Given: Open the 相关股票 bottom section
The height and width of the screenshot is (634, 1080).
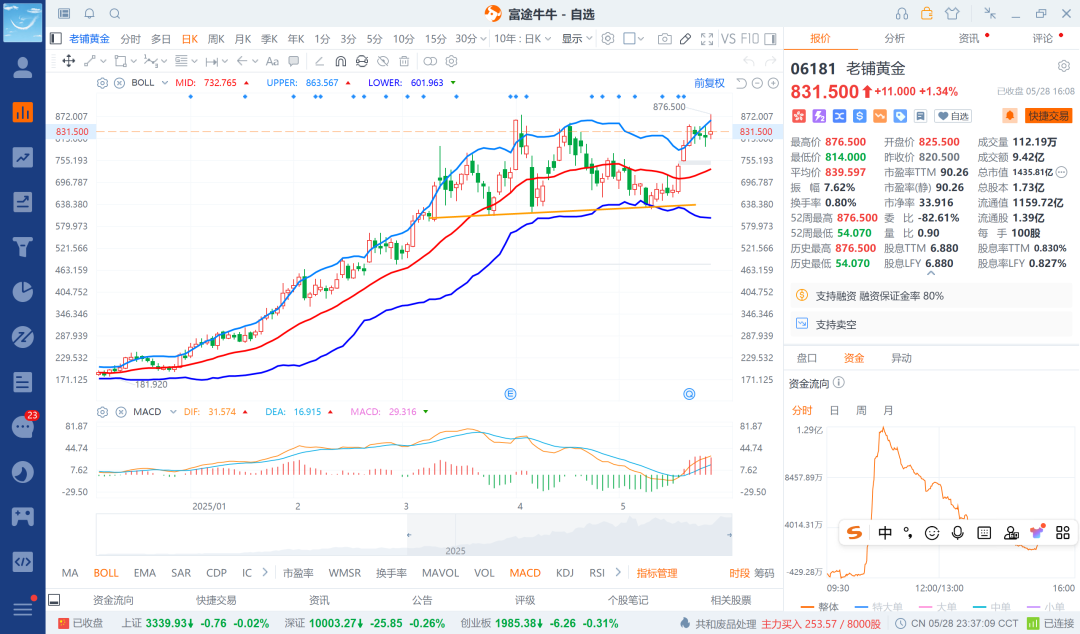Looking at the screenshot, I should 731,600.
